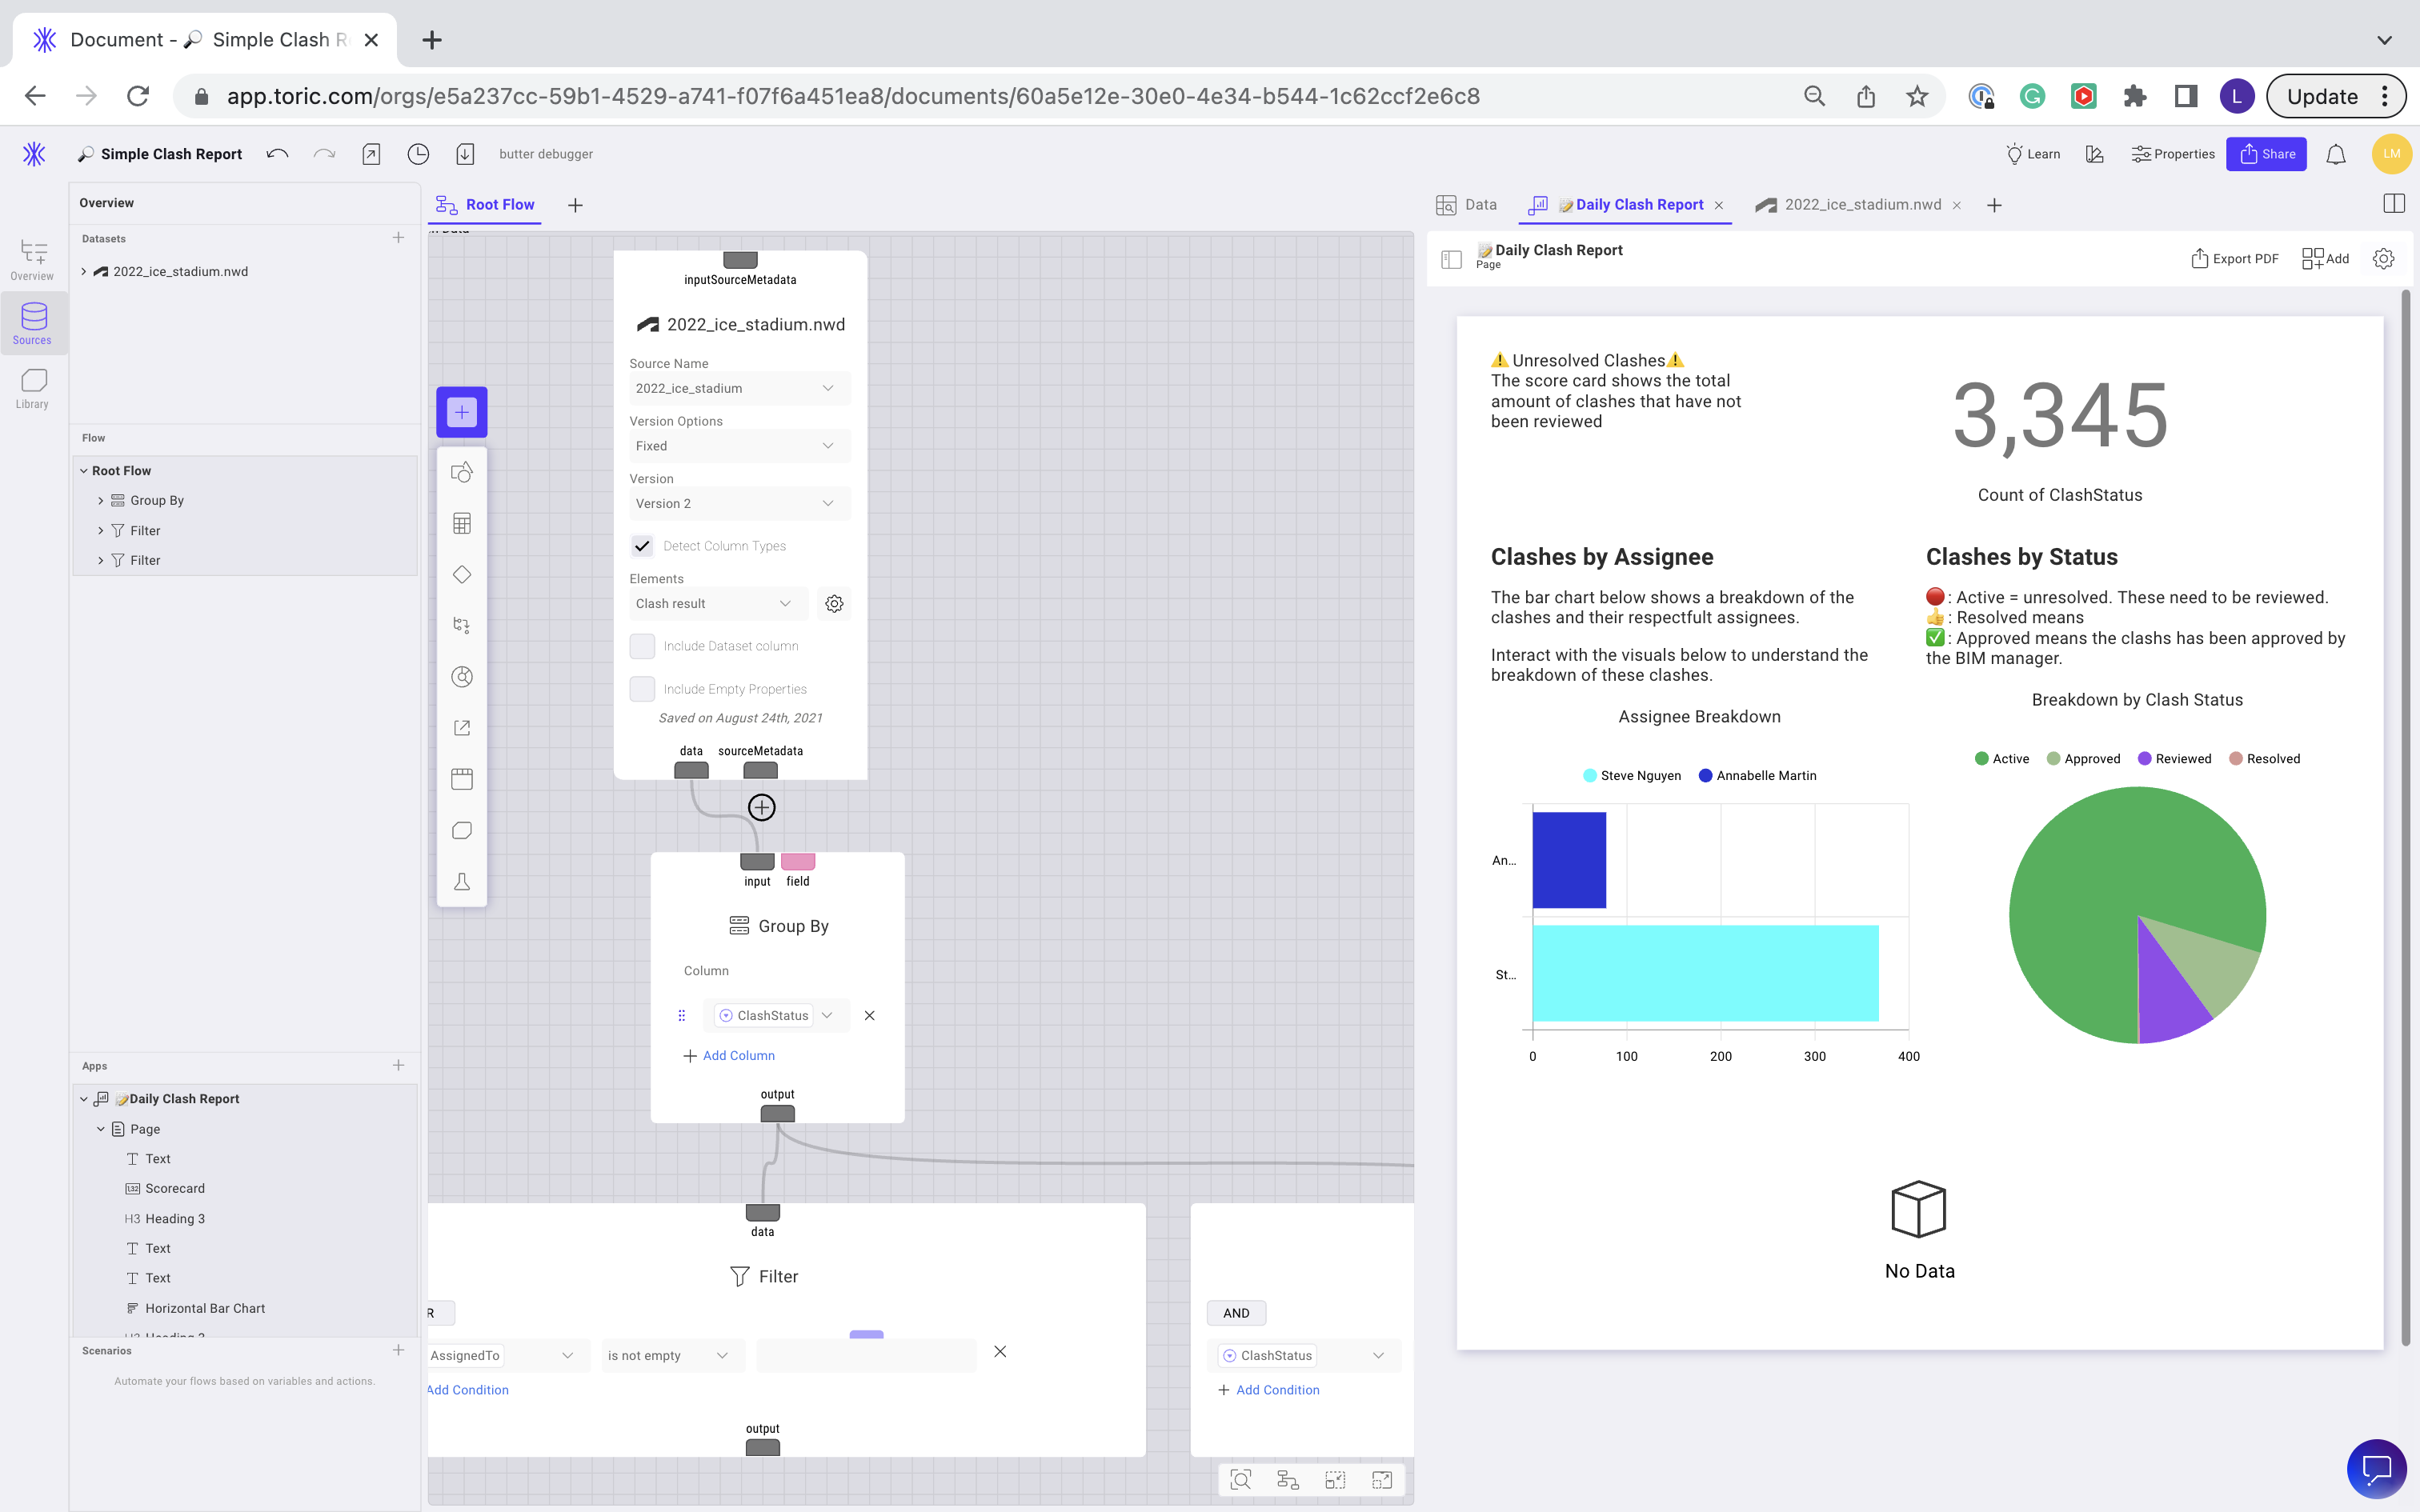This screenshot has height=1512, width=2420.
Task: Open Group By column settings gear icon
Action: coord(834,603)
